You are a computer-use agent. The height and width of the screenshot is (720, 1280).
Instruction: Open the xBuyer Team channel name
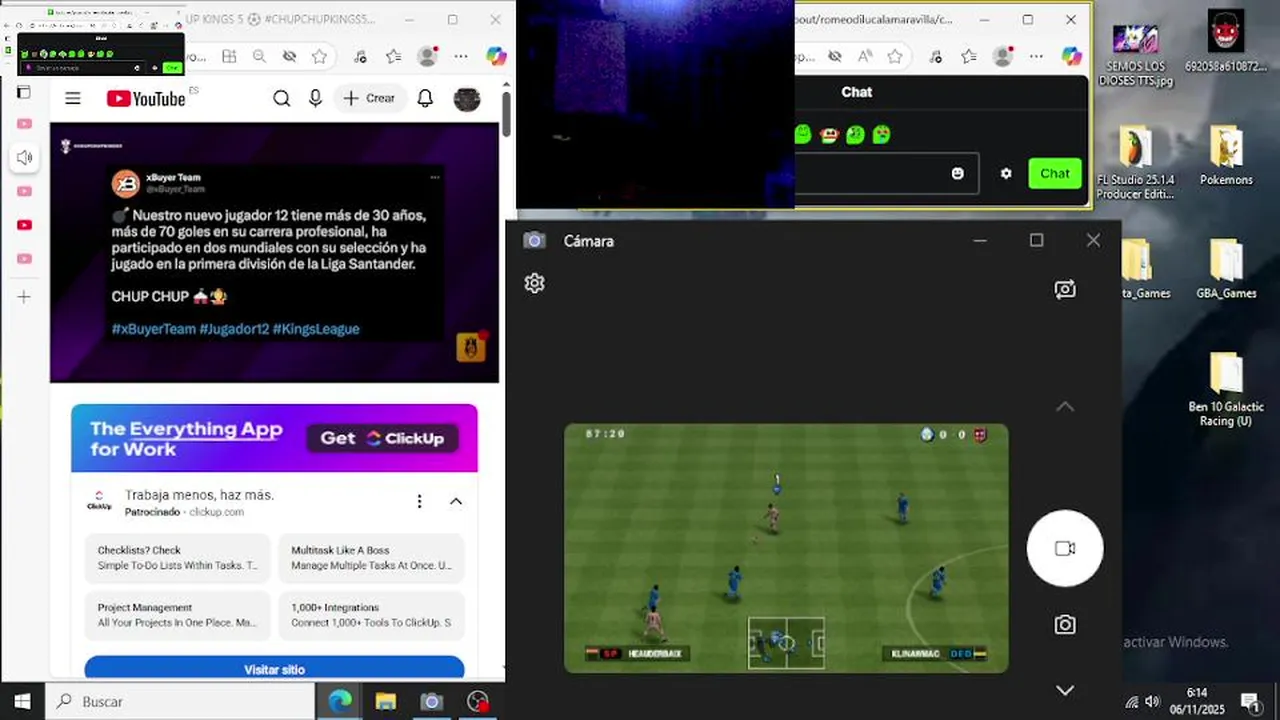[173, 177]
